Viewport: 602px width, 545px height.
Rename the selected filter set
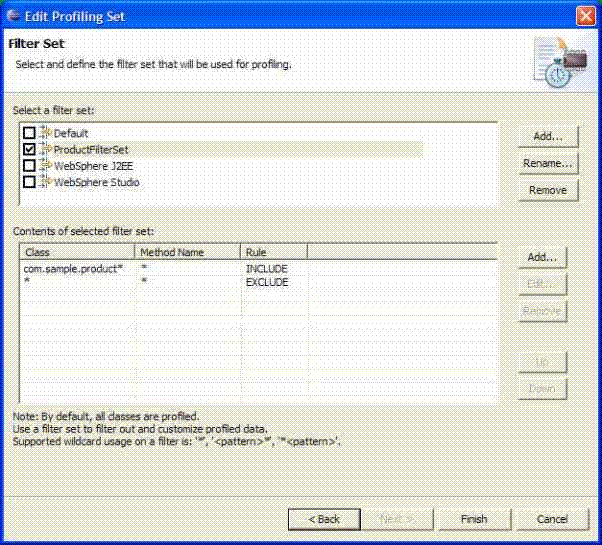(x=547, y=163)
